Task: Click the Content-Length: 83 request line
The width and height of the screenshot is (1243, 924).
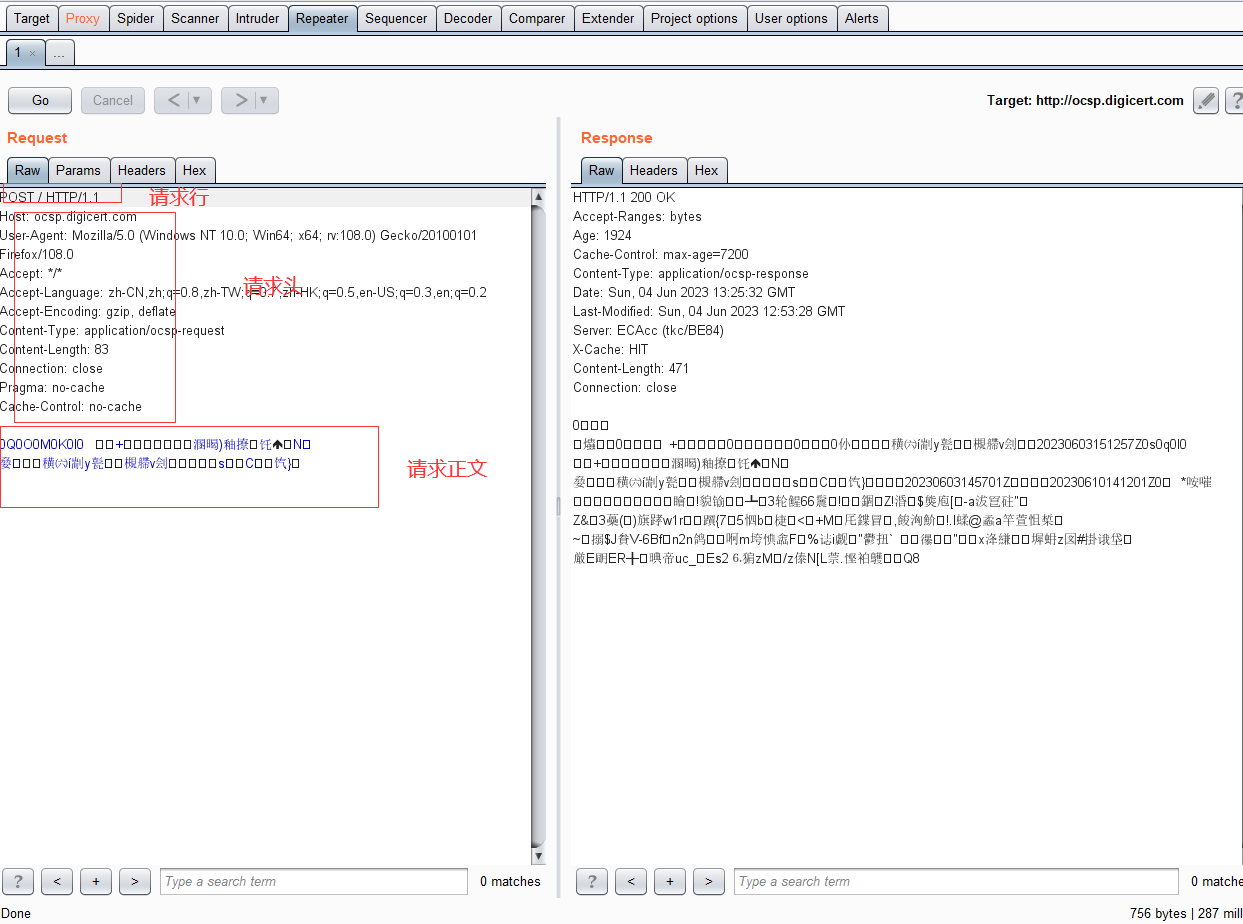Action: 54,349
